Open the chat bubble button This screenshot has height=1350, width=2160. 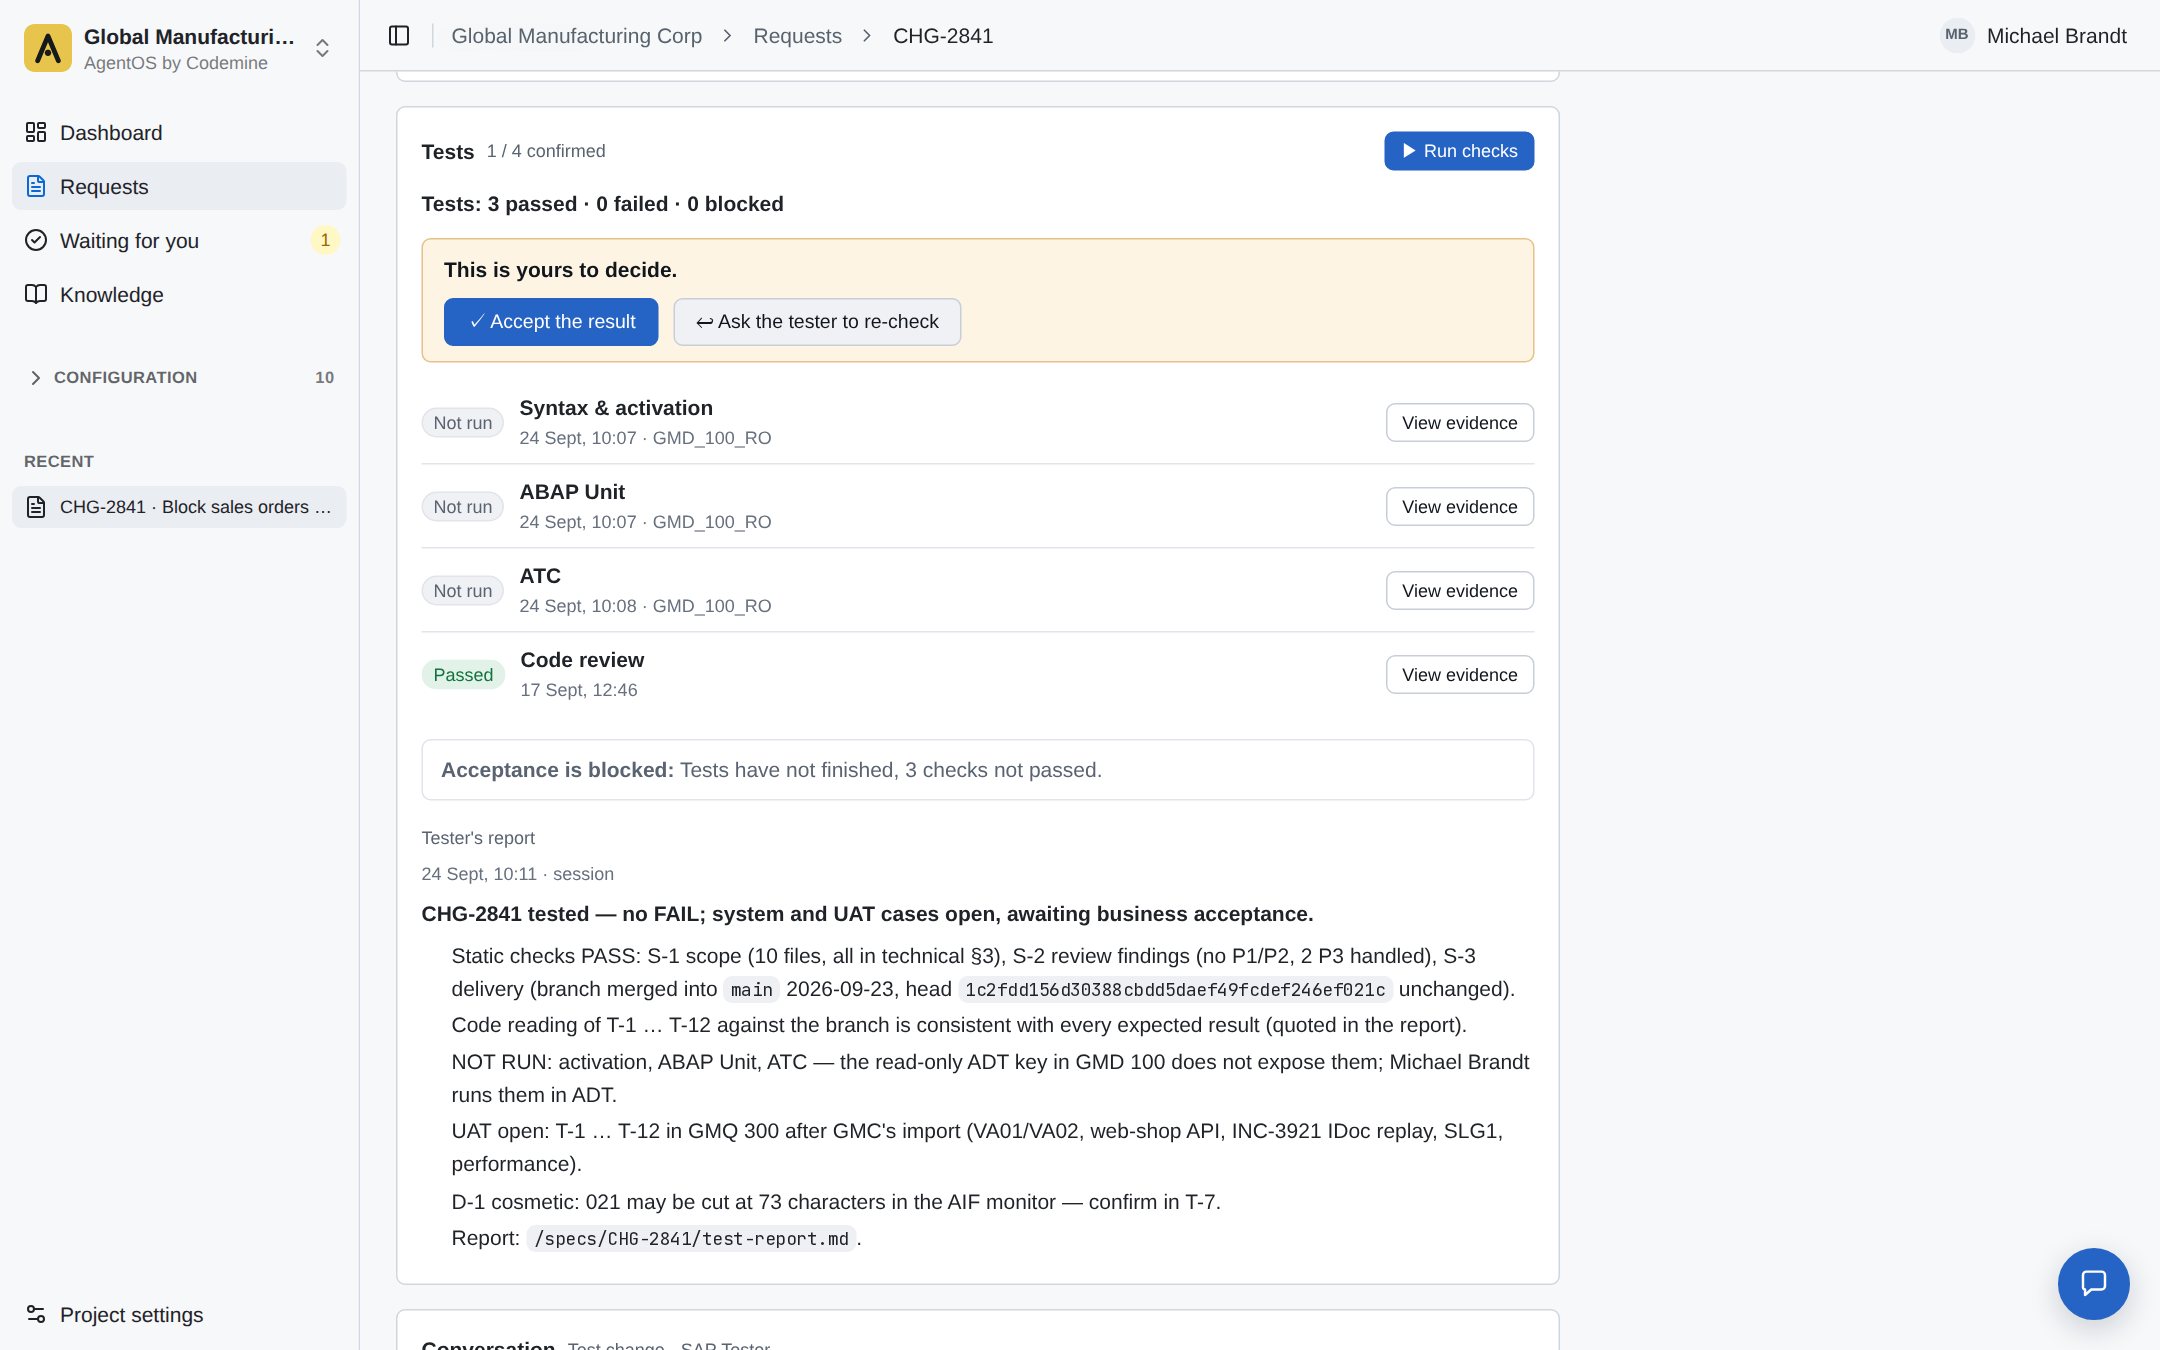point(2093,1283)
